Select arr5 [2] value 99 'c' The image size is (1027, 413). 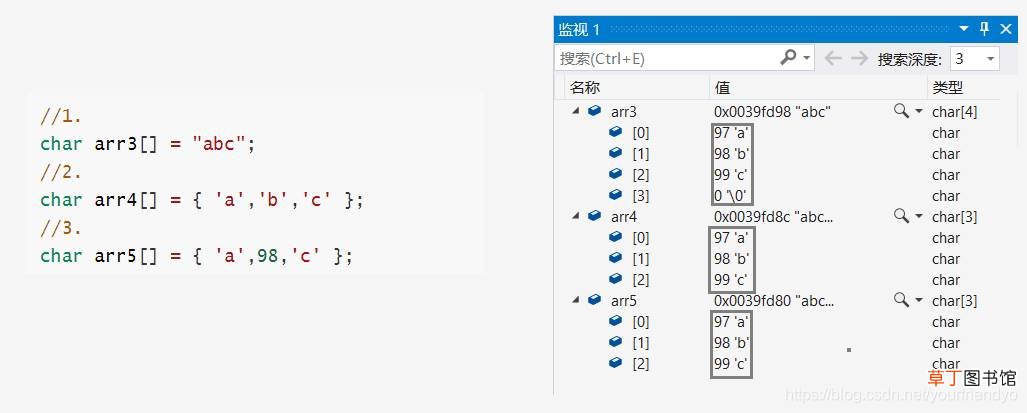(731, 363)
